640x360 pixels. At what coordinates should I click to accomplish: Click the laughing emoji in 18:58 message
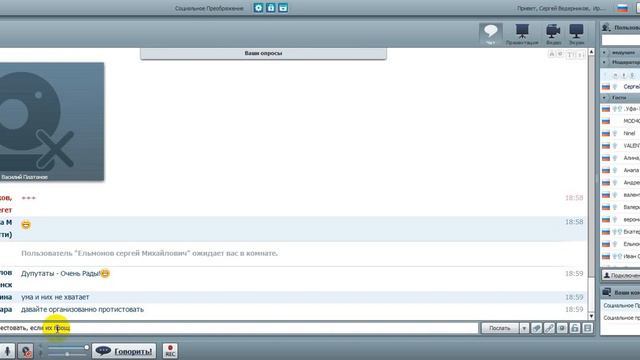click(26, 224)
